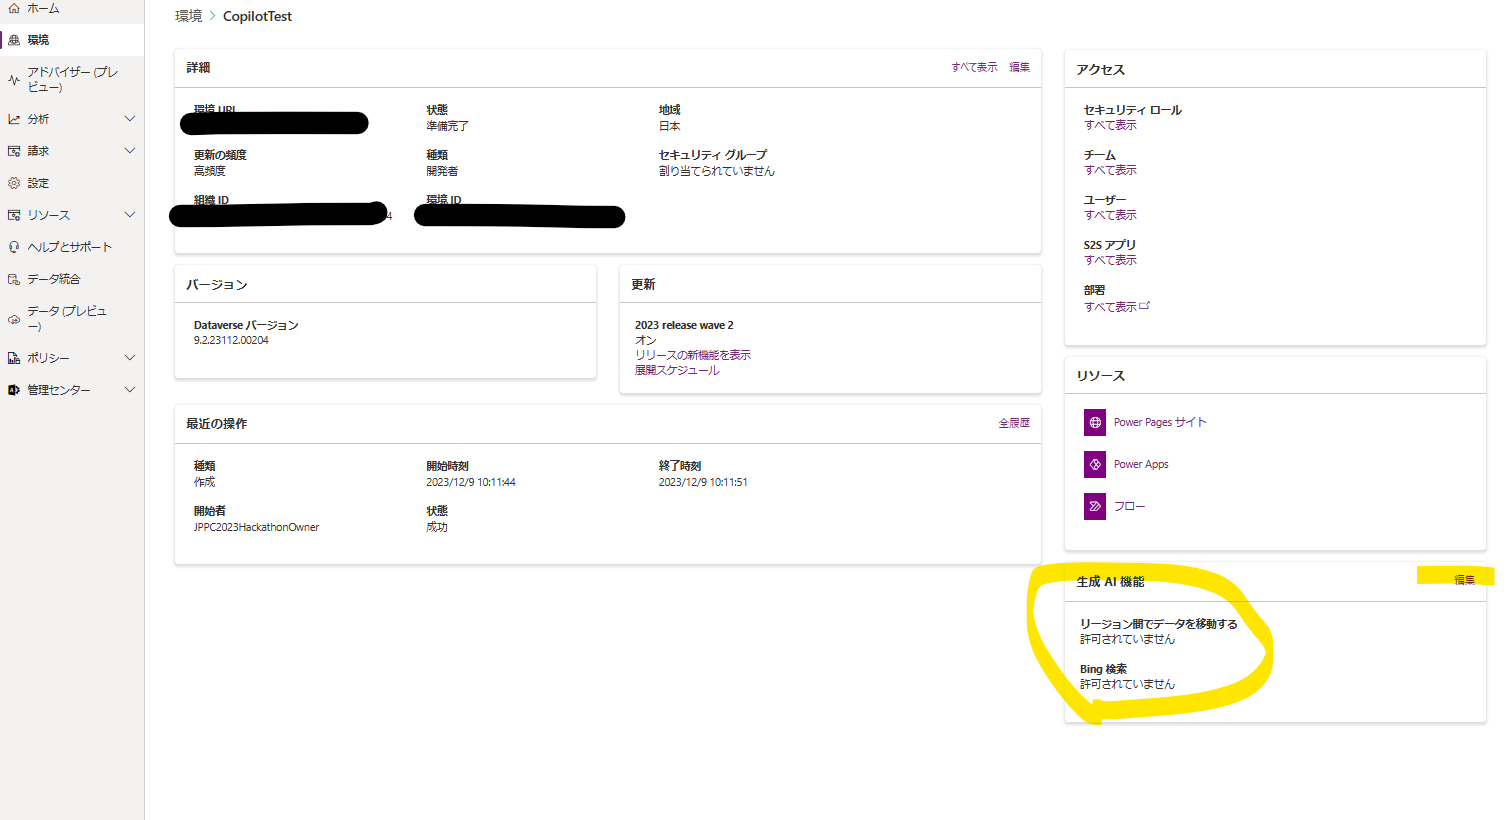Expand the 分析 menu chevron
Screen dimensions: 1507x820
coord(129,119)
